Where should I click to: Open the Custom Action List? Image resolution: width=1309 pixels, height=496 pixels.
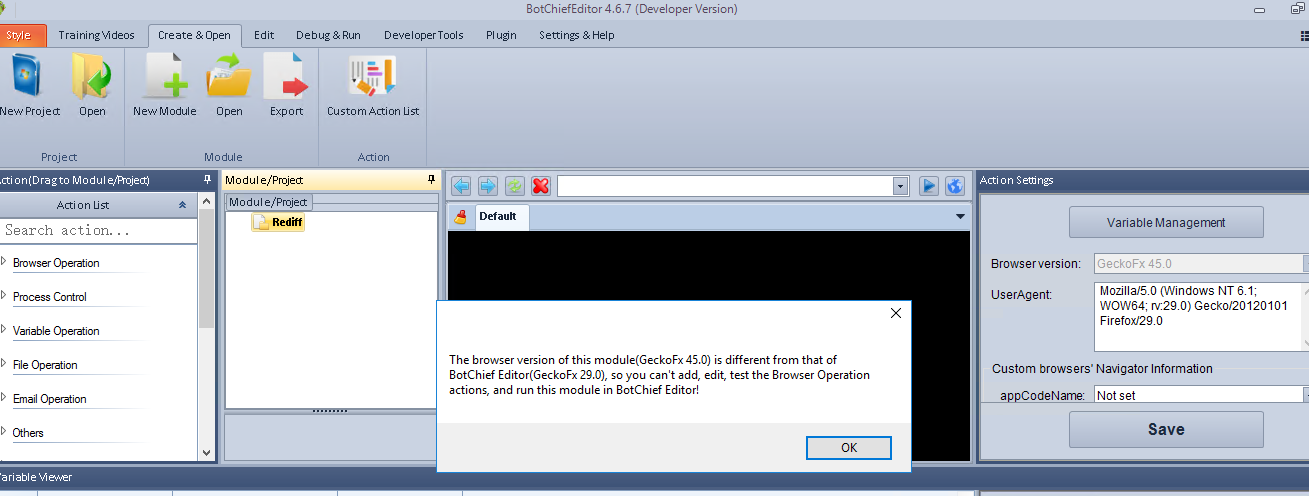pyautogui.click(x=373, y=77)
